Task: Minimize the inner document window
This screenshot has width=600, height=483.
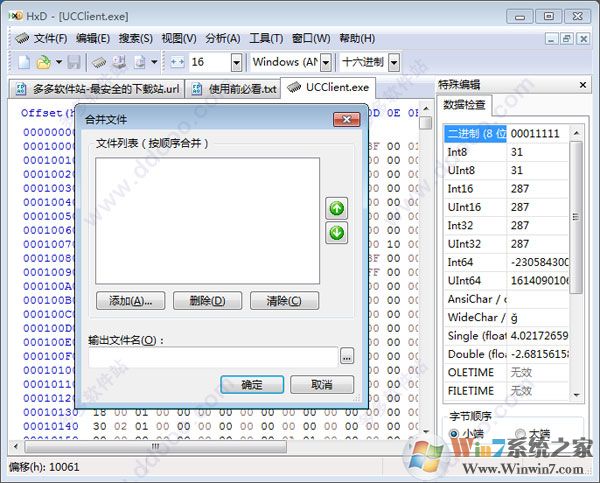Action: tap(551, 39)
